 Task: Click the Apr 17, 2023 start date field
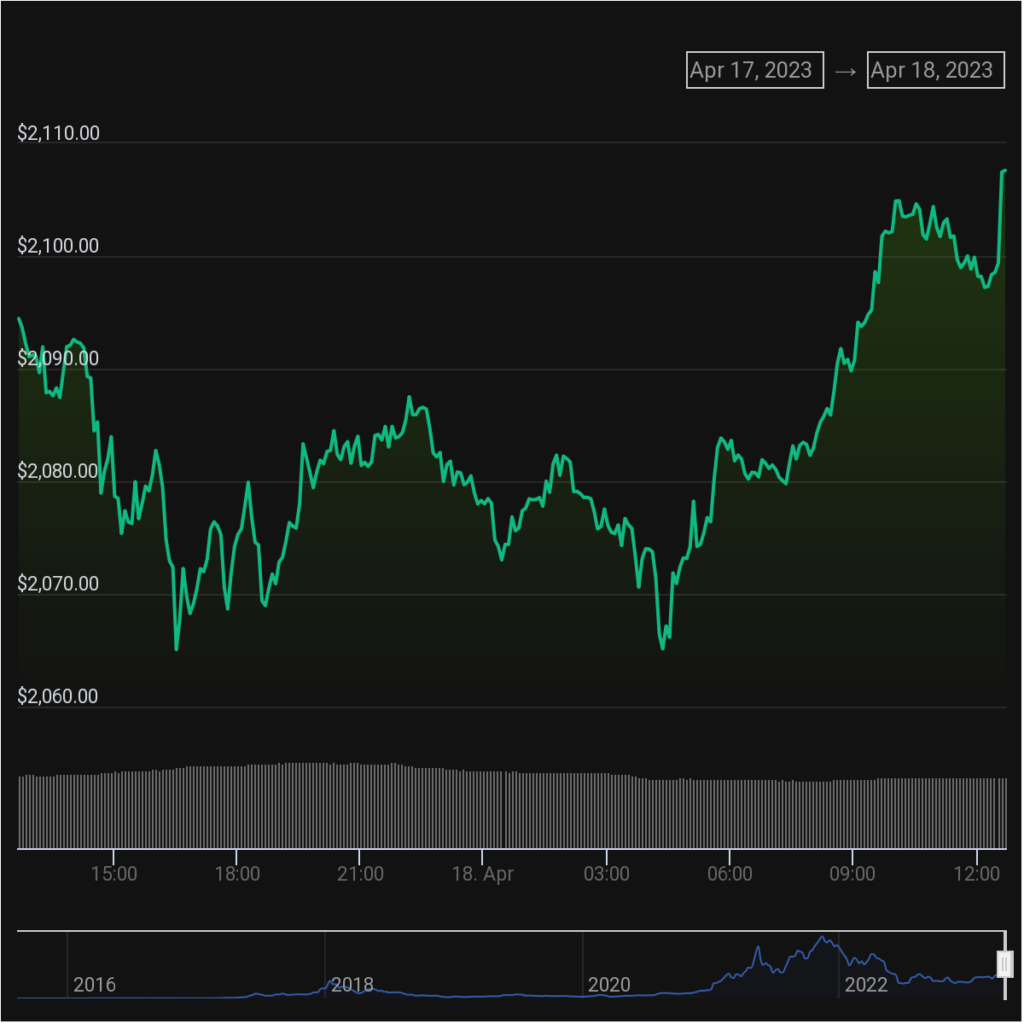pos(754,70)
